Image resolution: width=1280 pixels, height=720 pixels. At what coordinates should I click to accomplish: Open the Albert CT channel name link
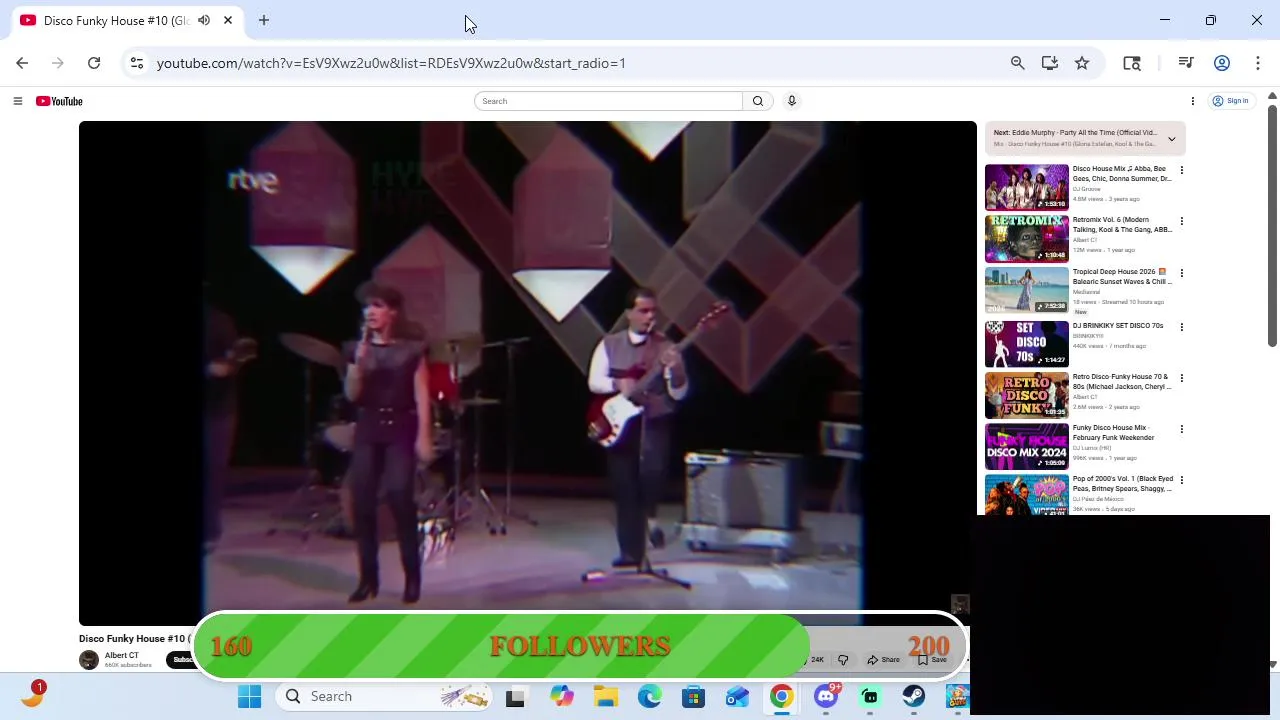[x=122, y=656]
